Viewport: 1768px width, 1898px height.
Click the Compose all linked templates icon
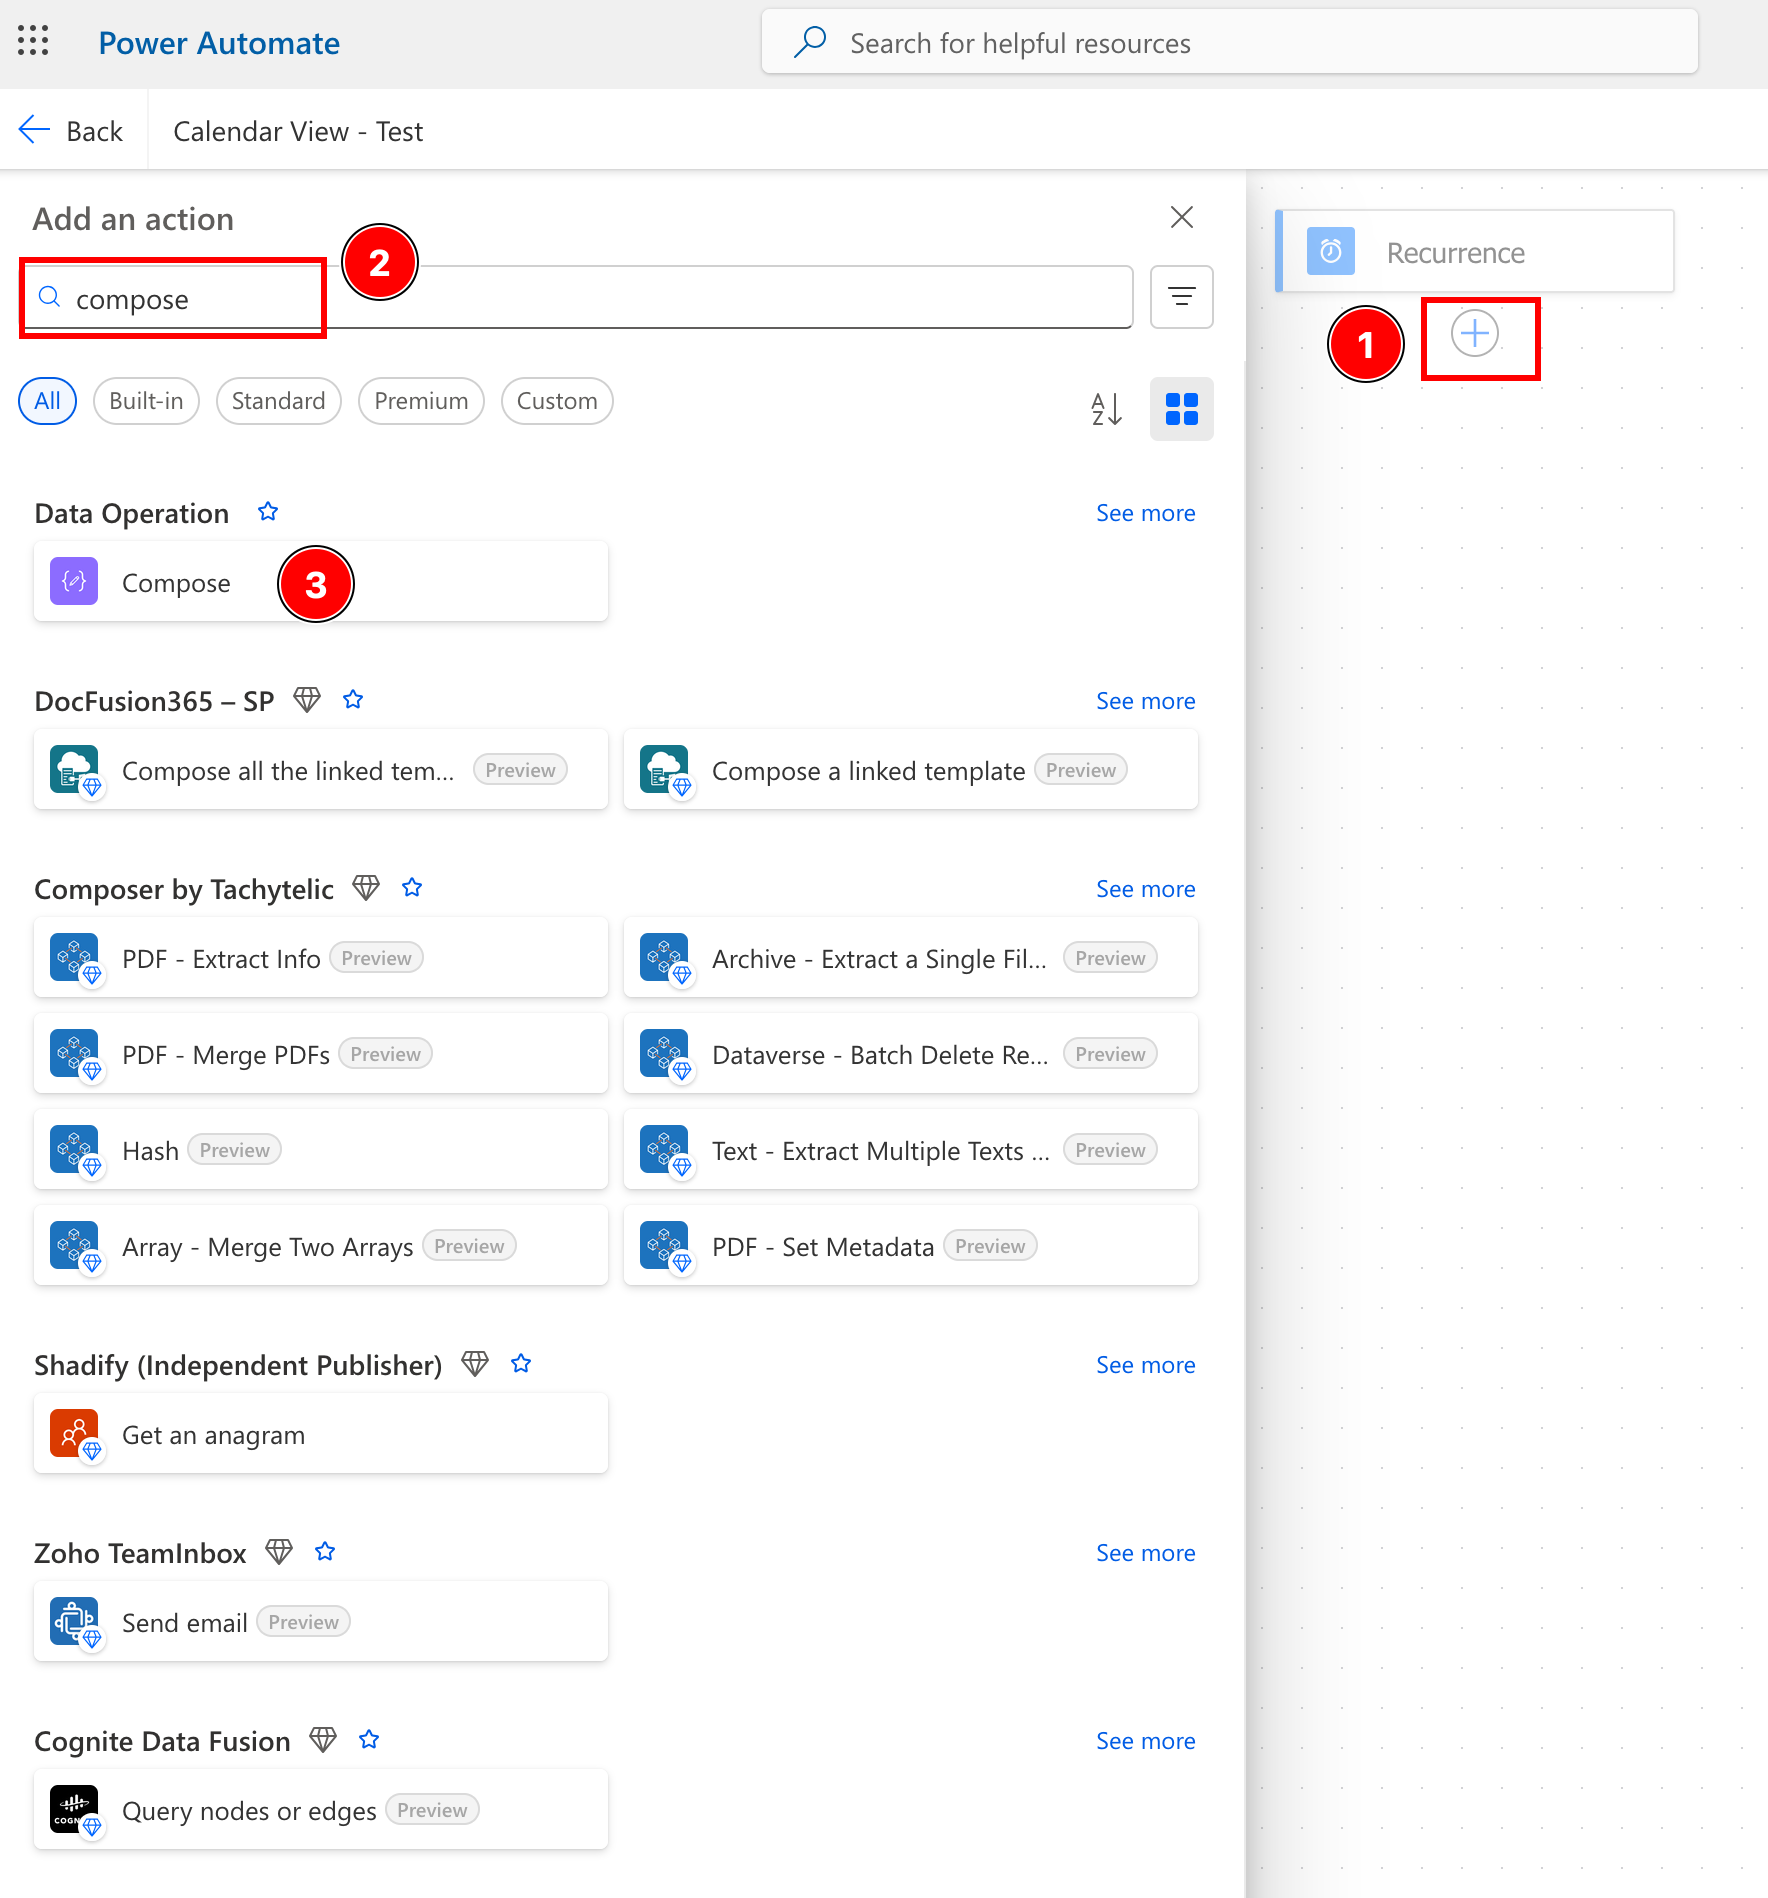coord(74,769)
